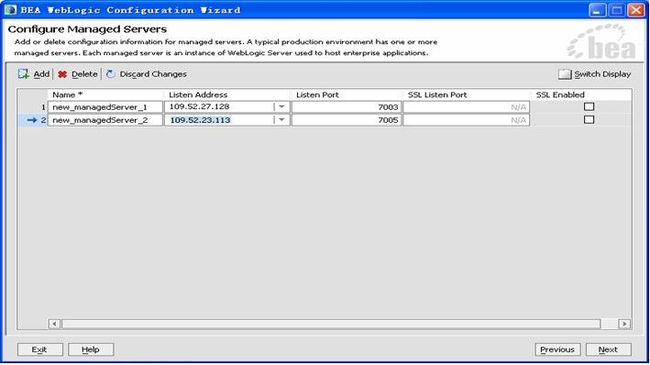Go to Next wizard step

(x=609, y=349)
